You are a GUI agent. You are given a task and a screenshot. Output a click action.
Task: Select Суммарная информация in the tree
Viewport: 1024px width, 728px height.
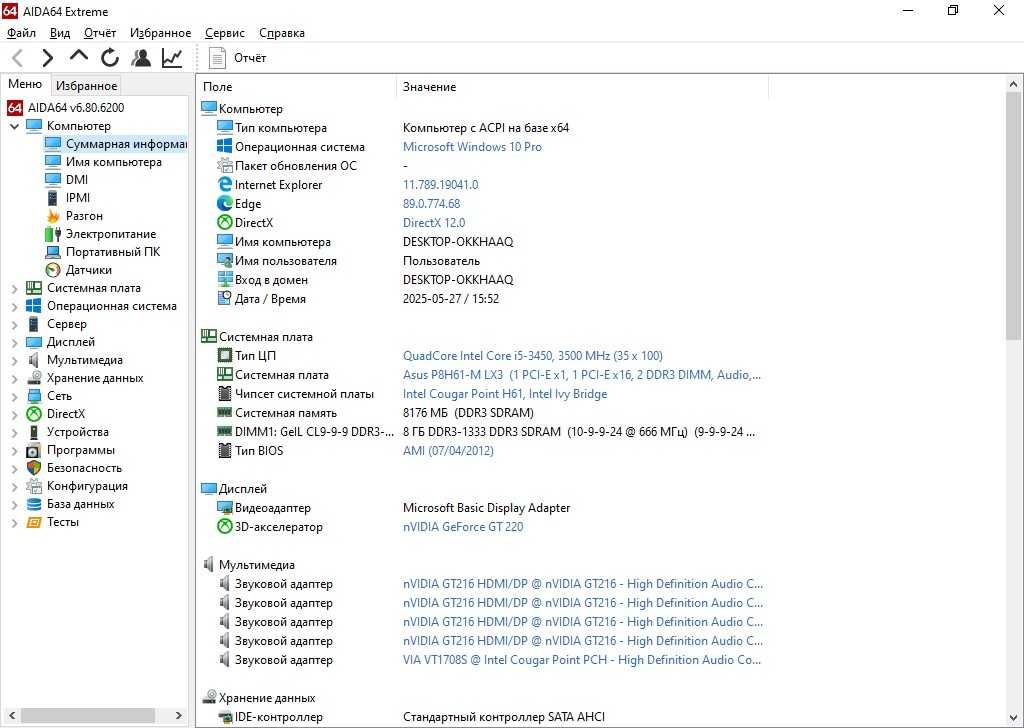[126, 144]
